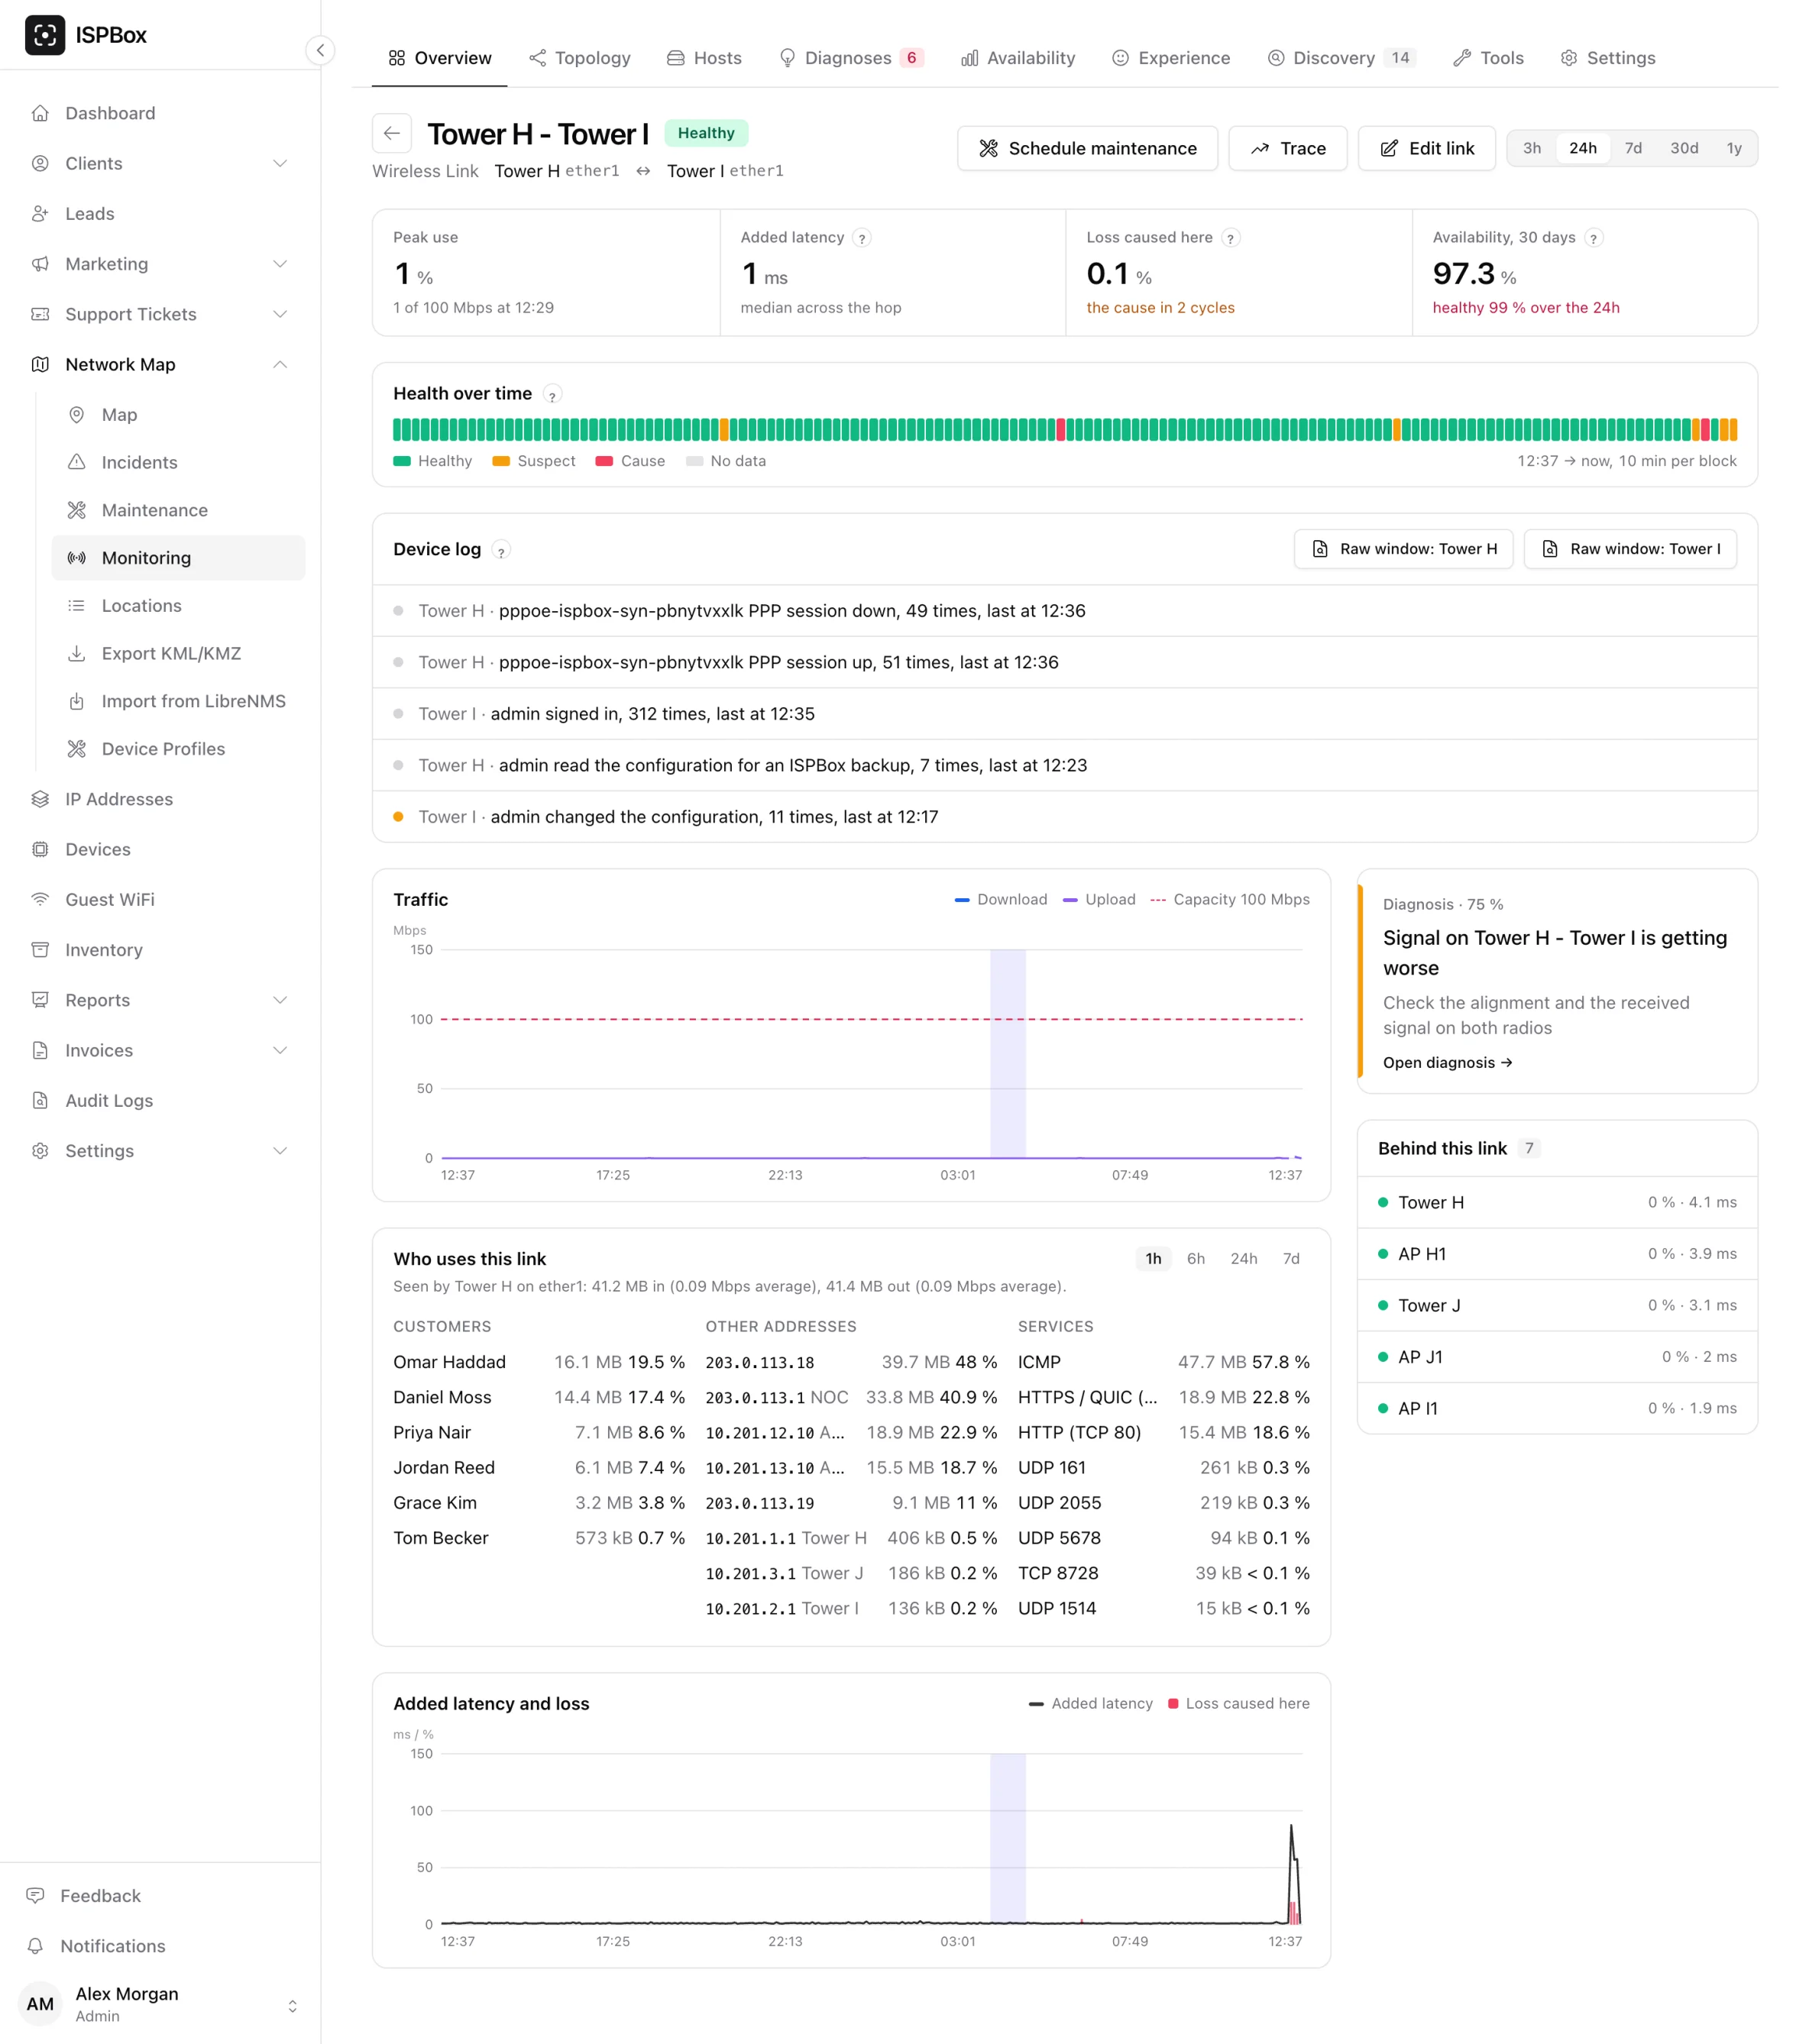The width and height of the screenshot is (1809, 2044).
Task: Open the Topology tab
Action: (x=580, y=58)
